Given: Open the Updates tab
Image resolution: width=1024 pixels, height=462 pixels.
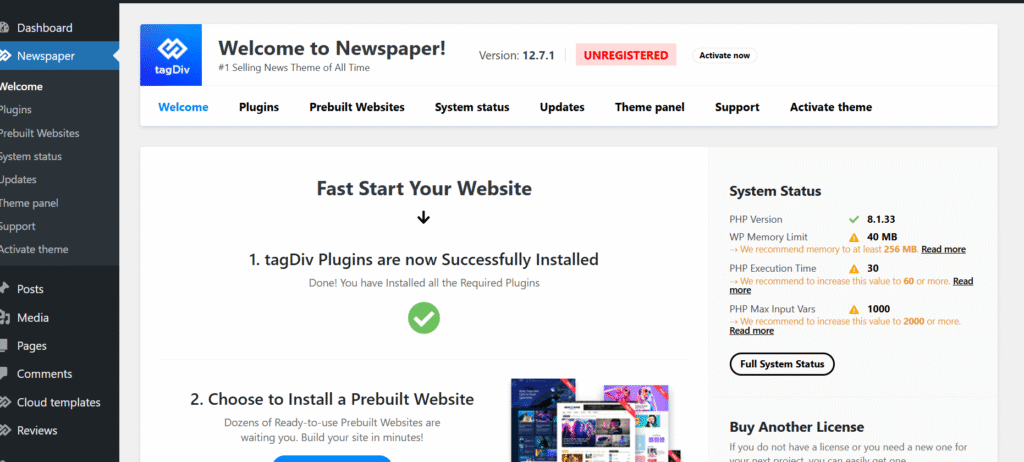Looking at the screenshot, I should 562,107.
